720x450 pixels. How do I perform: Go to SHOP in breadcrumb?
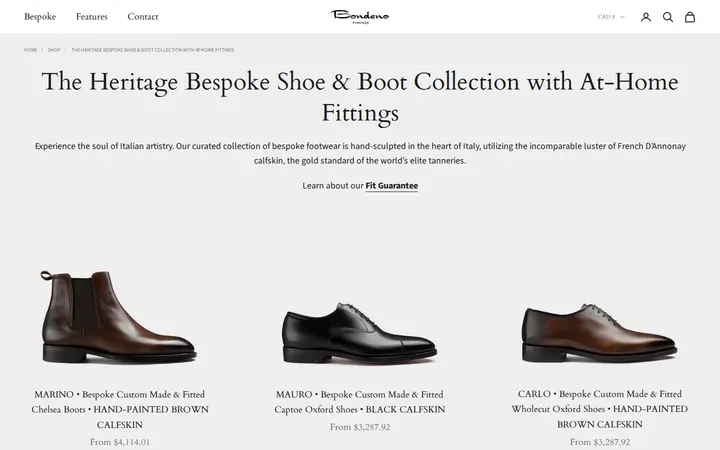tap(54, 50)
